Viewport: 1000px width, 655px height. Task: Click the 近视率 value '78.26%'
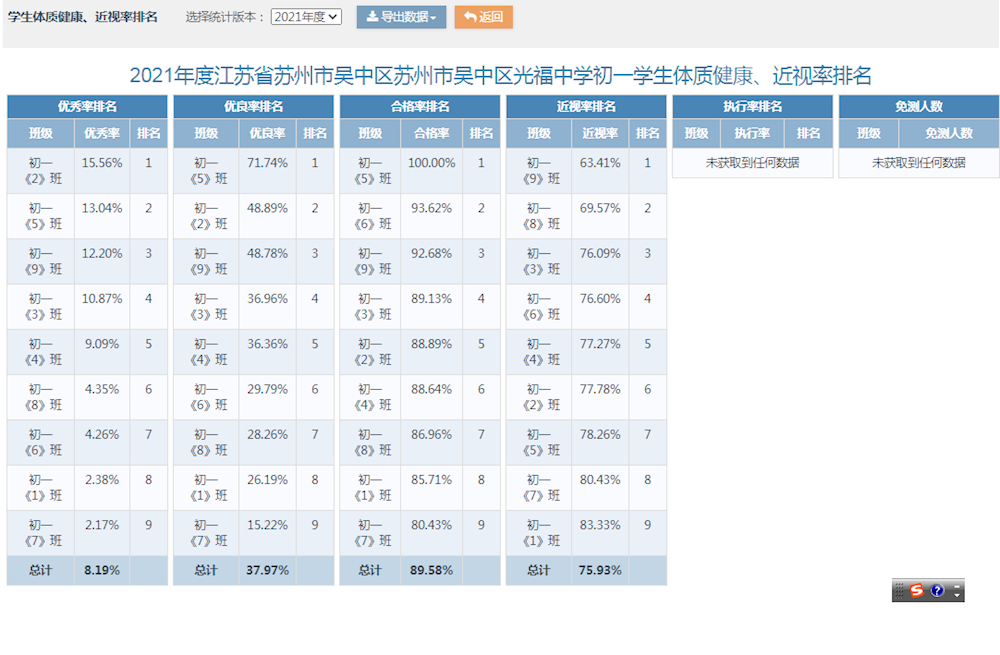(600, 435)
